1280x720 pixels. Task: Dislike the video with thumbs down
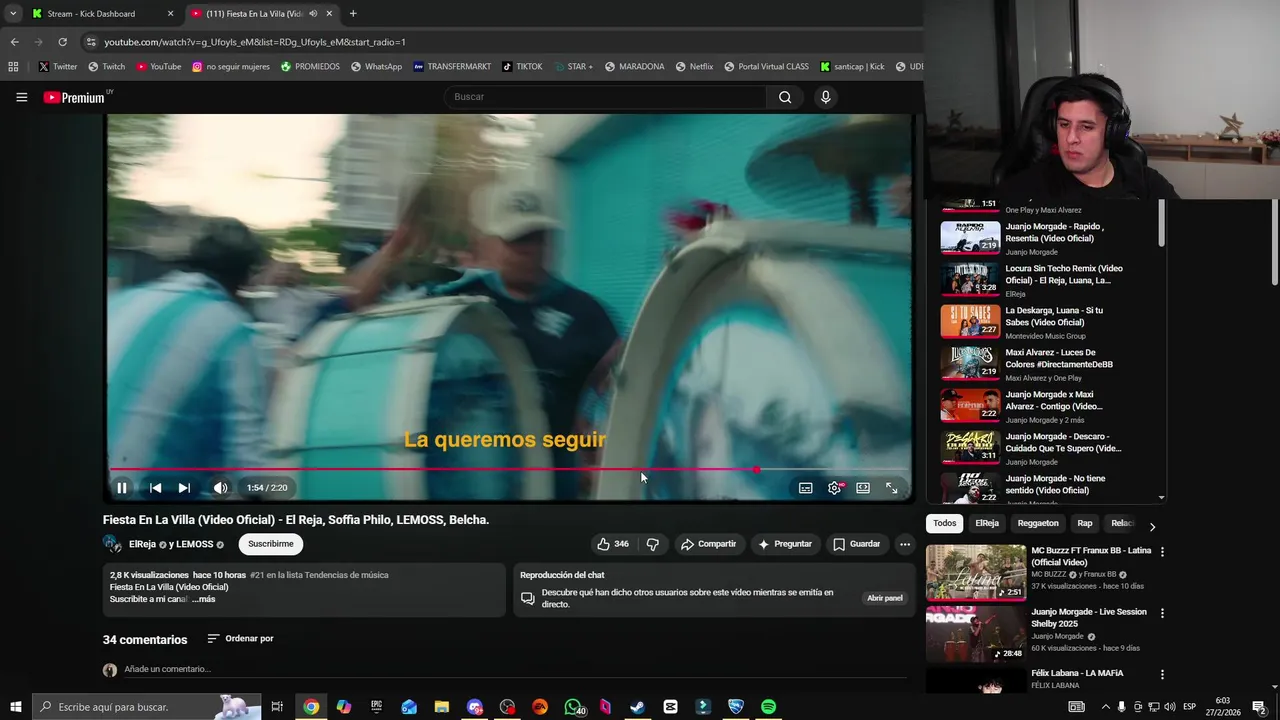[x=653, y=544]
